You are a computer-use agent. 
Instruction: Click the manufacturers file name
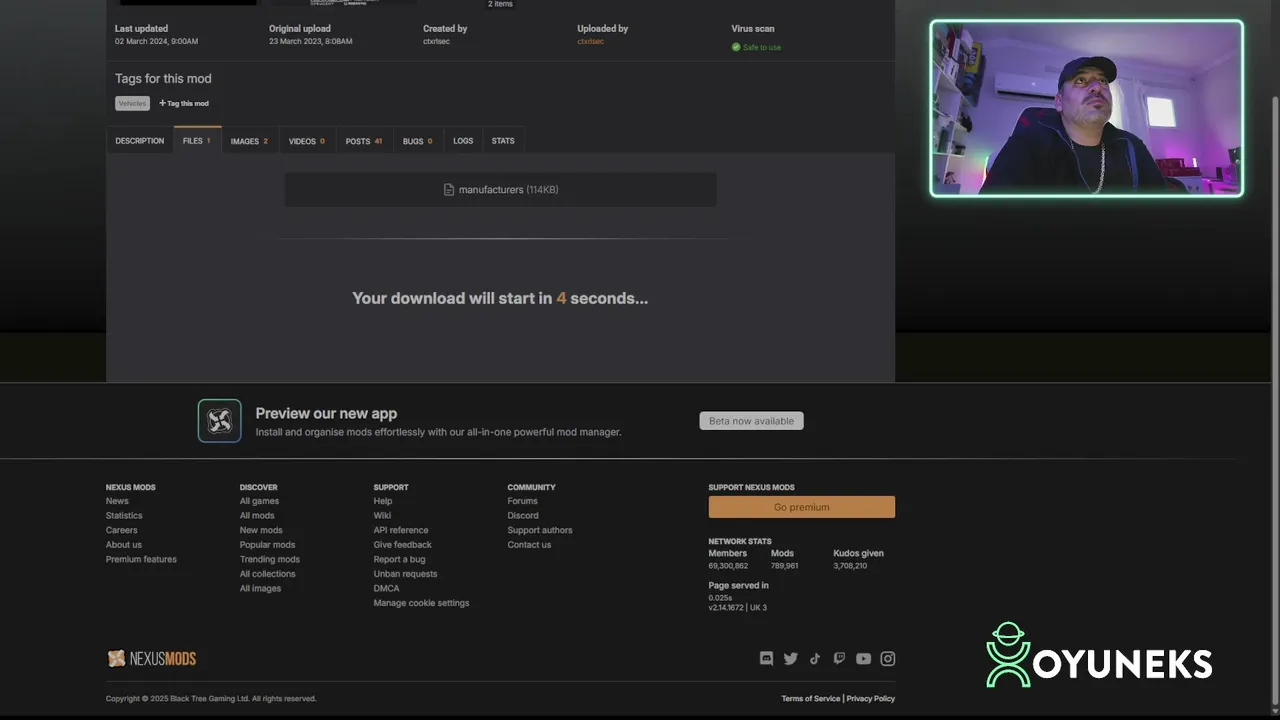coord(491,190)
